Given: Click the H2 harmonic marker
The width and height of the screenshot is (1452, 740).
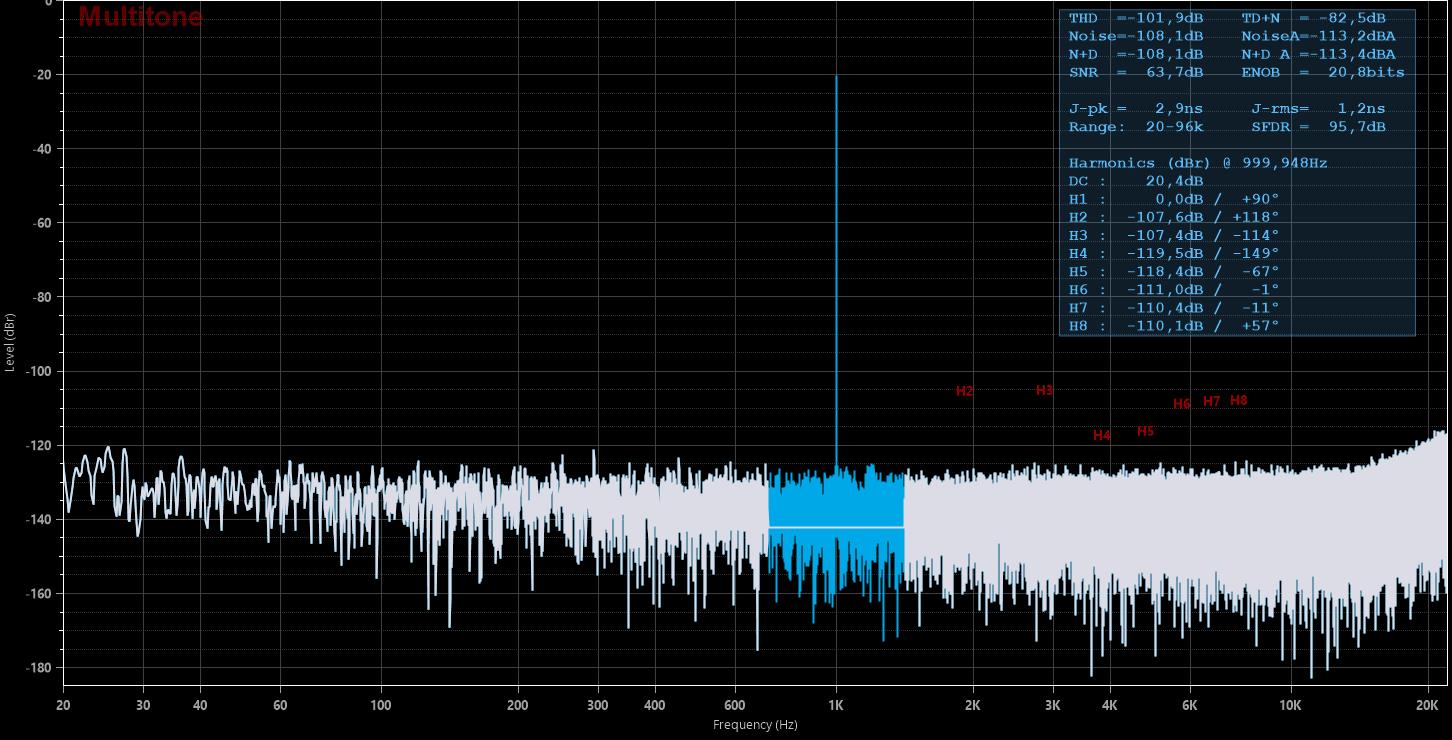Looking at the screenshot, I should [964, 391].
